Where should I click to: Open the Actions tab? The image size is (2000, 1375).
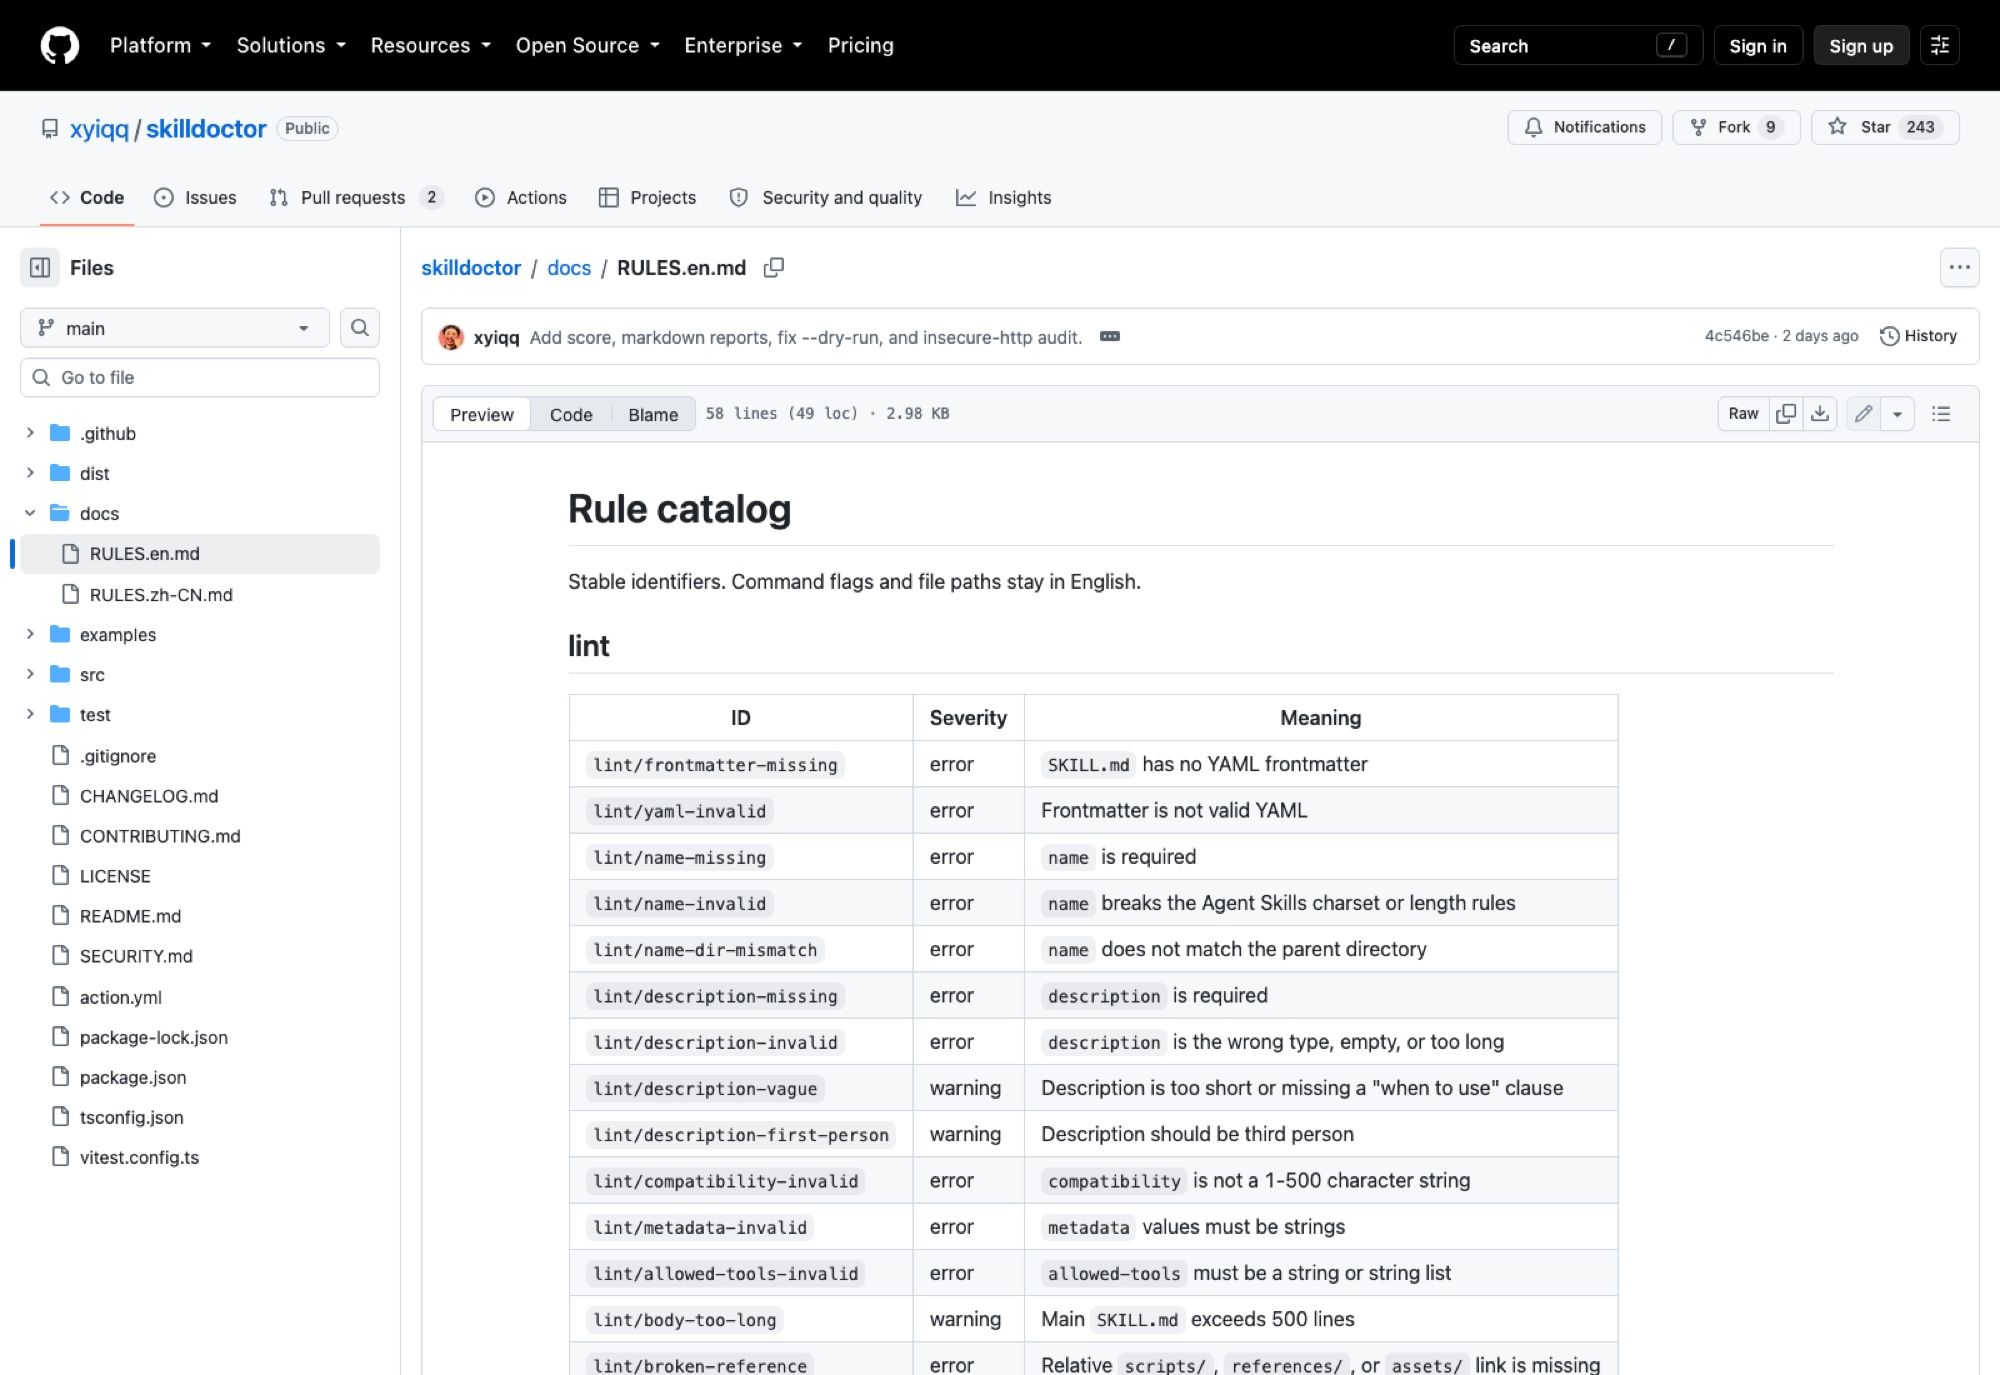[x=521, y=198]
